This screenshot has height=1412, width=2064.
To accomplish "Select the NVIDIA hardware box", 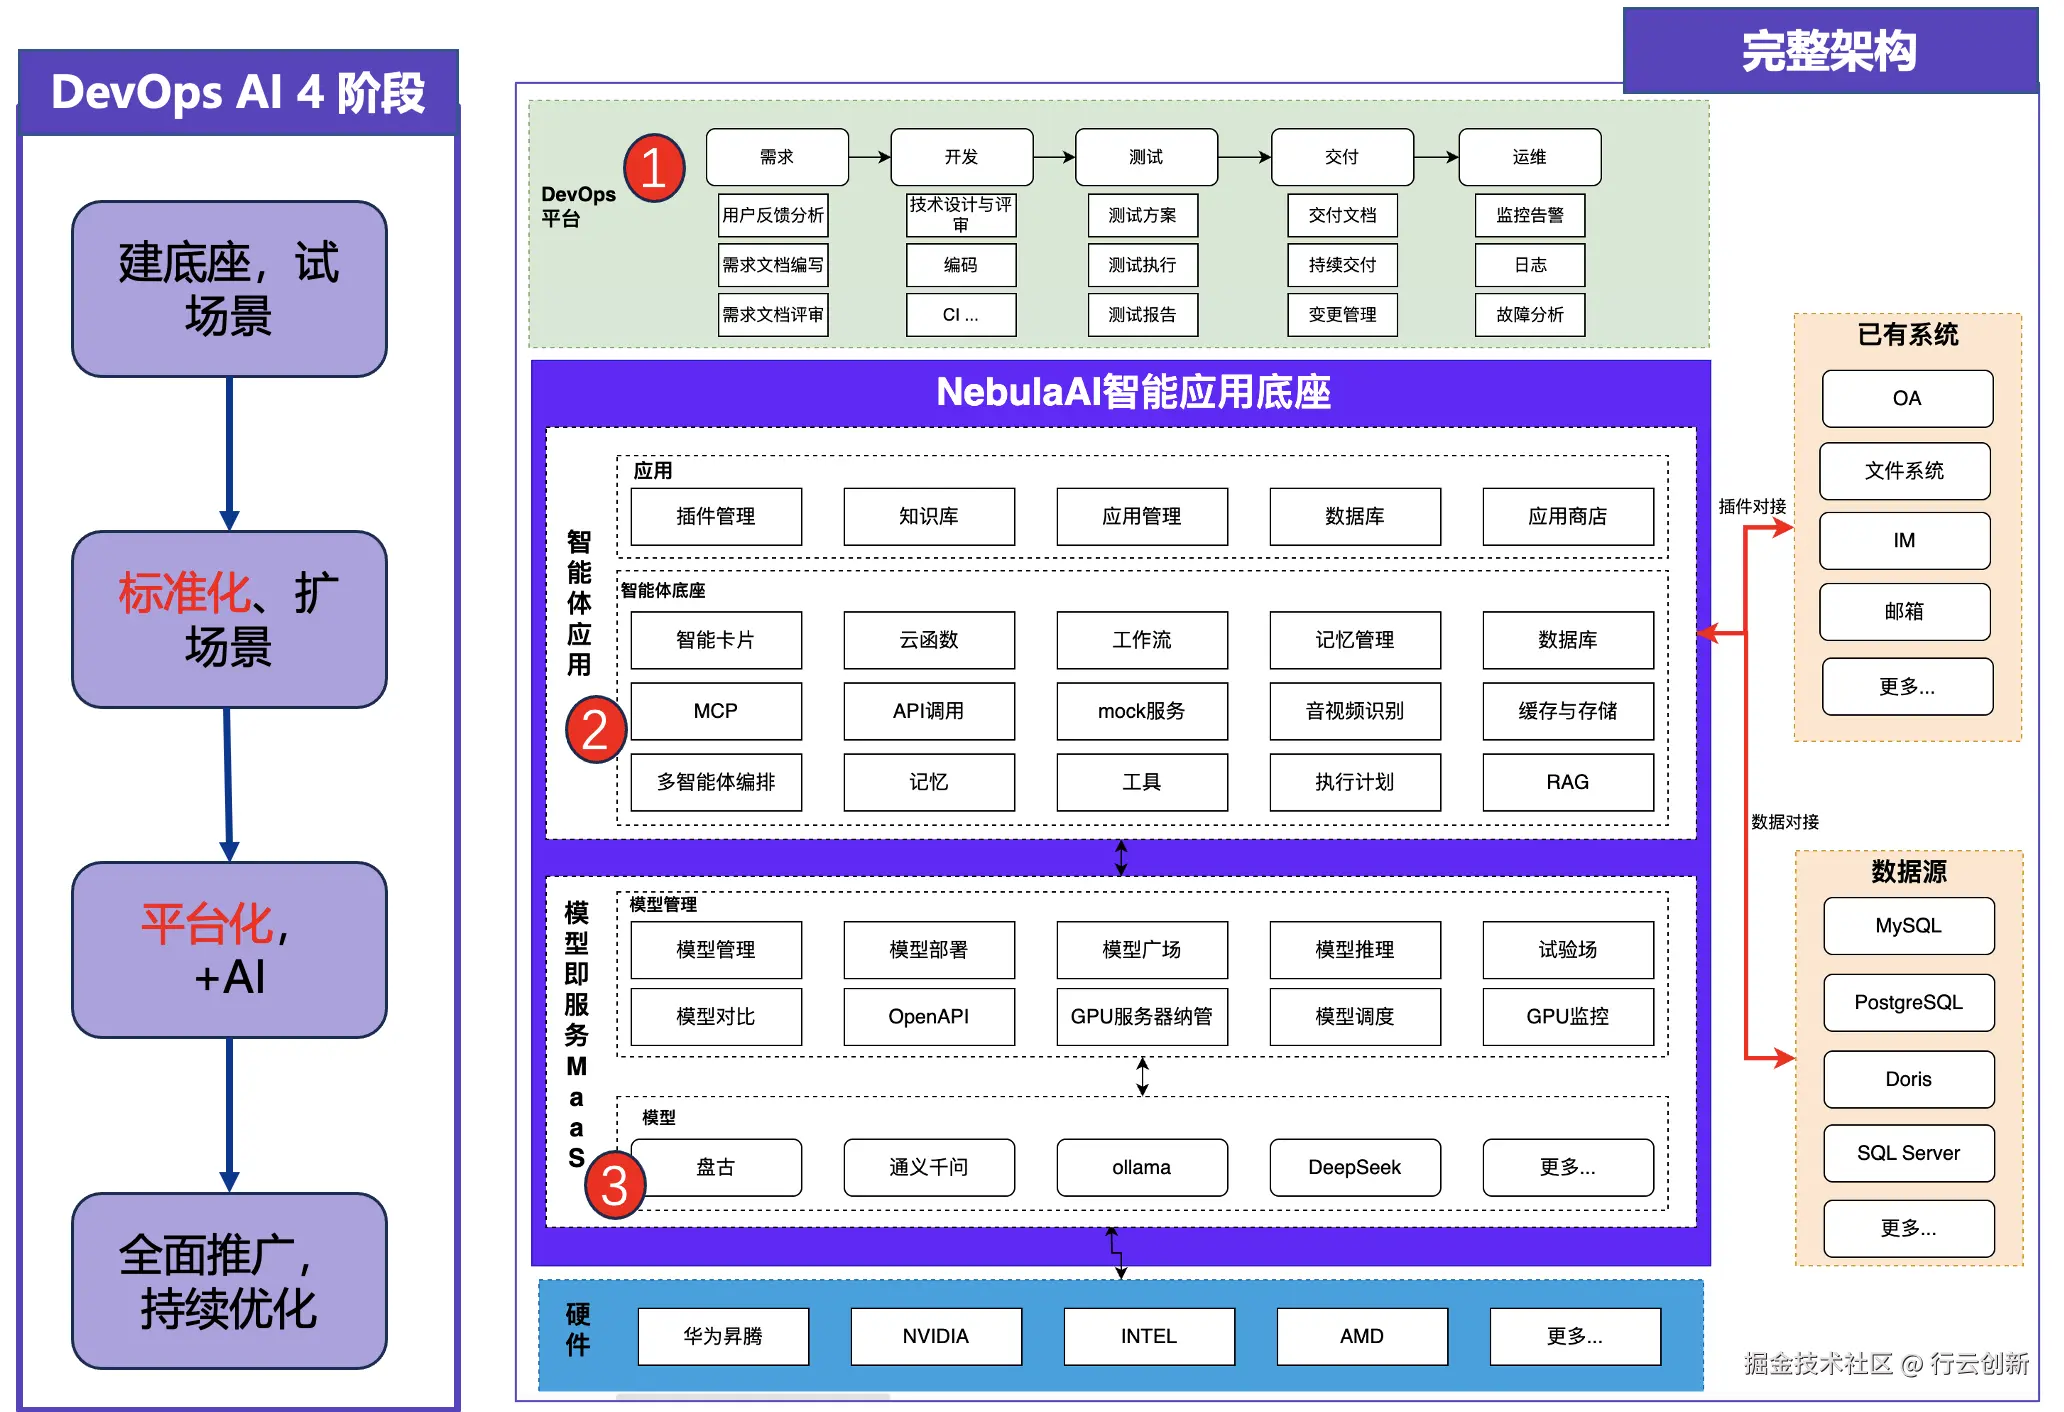I will point(935,1336).
